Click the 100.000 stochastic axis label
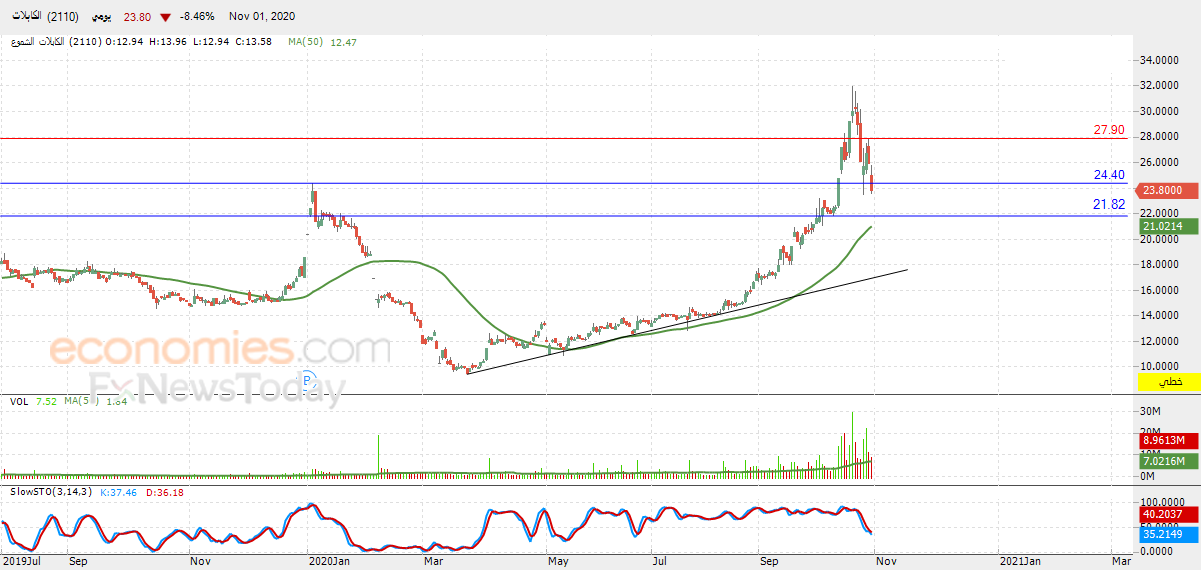 tap(1162, 502)
